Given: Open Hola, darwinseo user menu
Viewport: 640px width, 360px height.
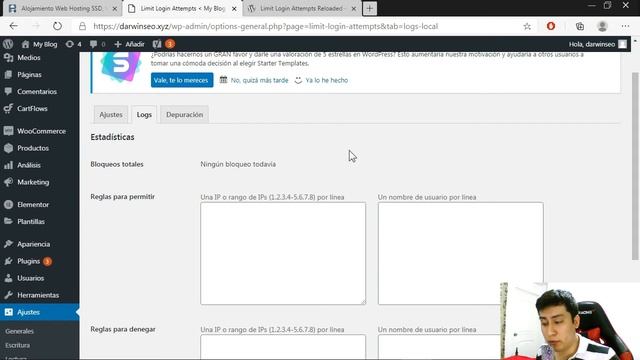Looking at the screenshot, I should point(598,44).
